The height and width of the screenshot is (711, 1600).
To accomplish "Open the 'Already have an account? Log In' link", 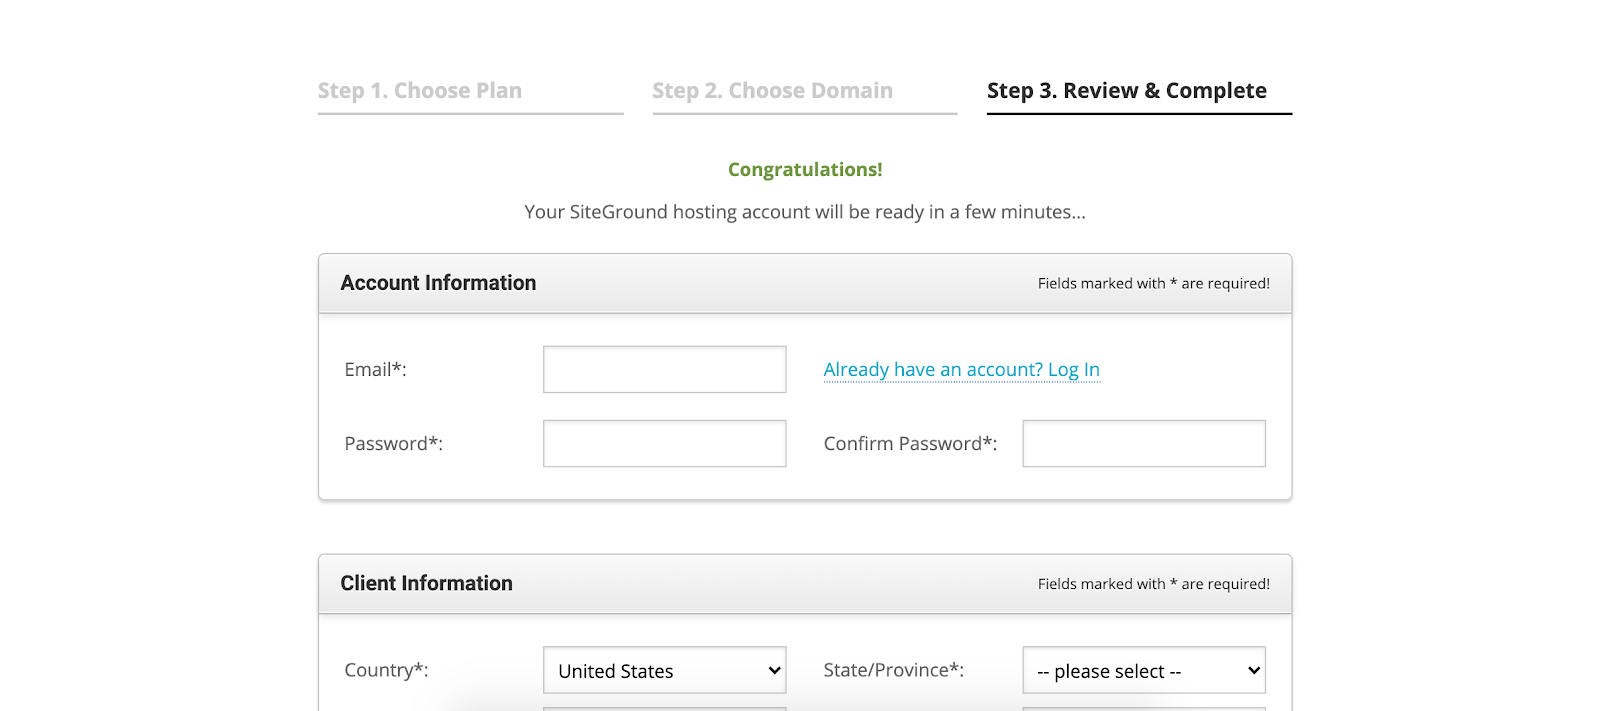I will click(x=961, y=370).
